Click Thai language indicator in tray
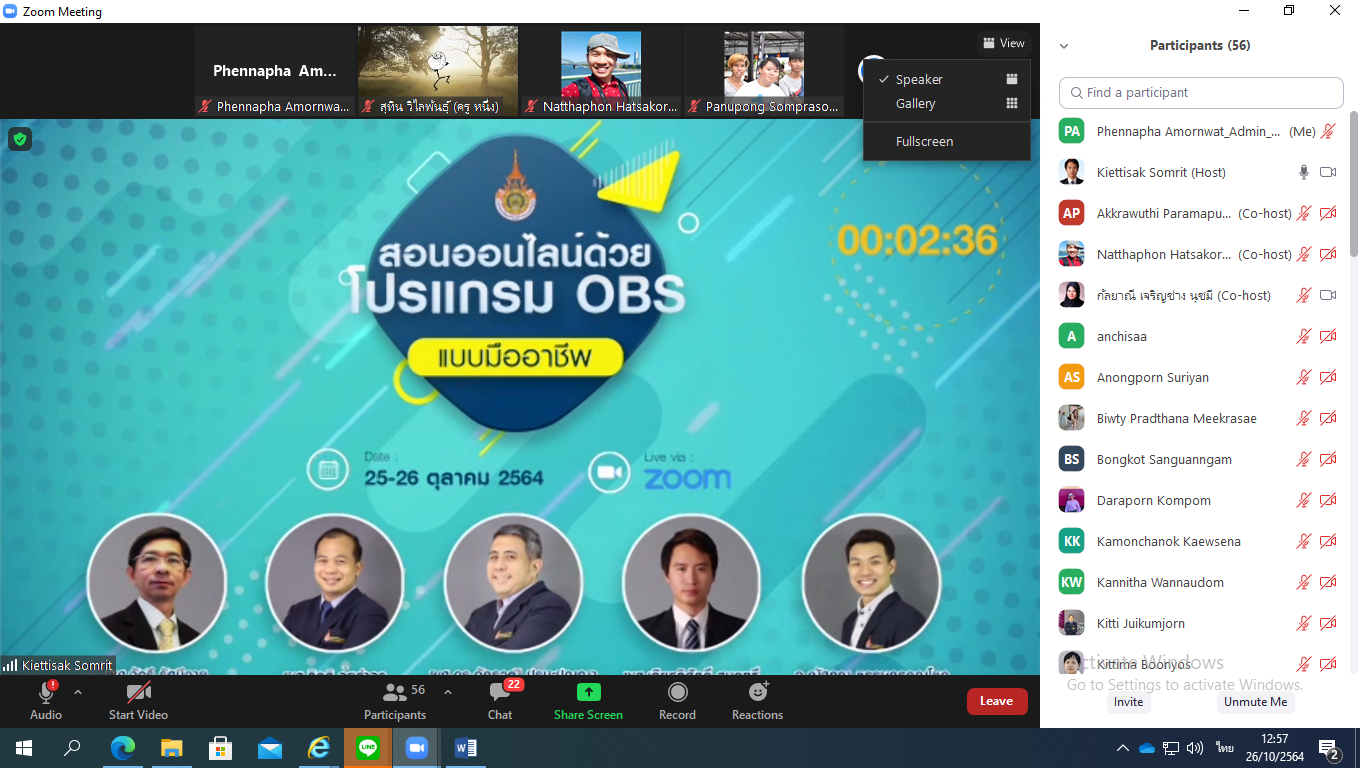Image resolution: width=1360 pixels, height=768 pixels. pos(1224,748)
